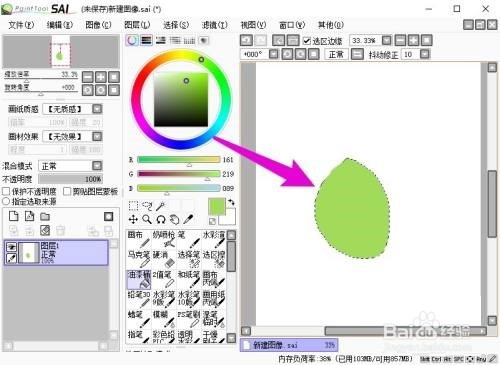
Task: Toggle the swatches panel icon
Action: pos(189,40)
